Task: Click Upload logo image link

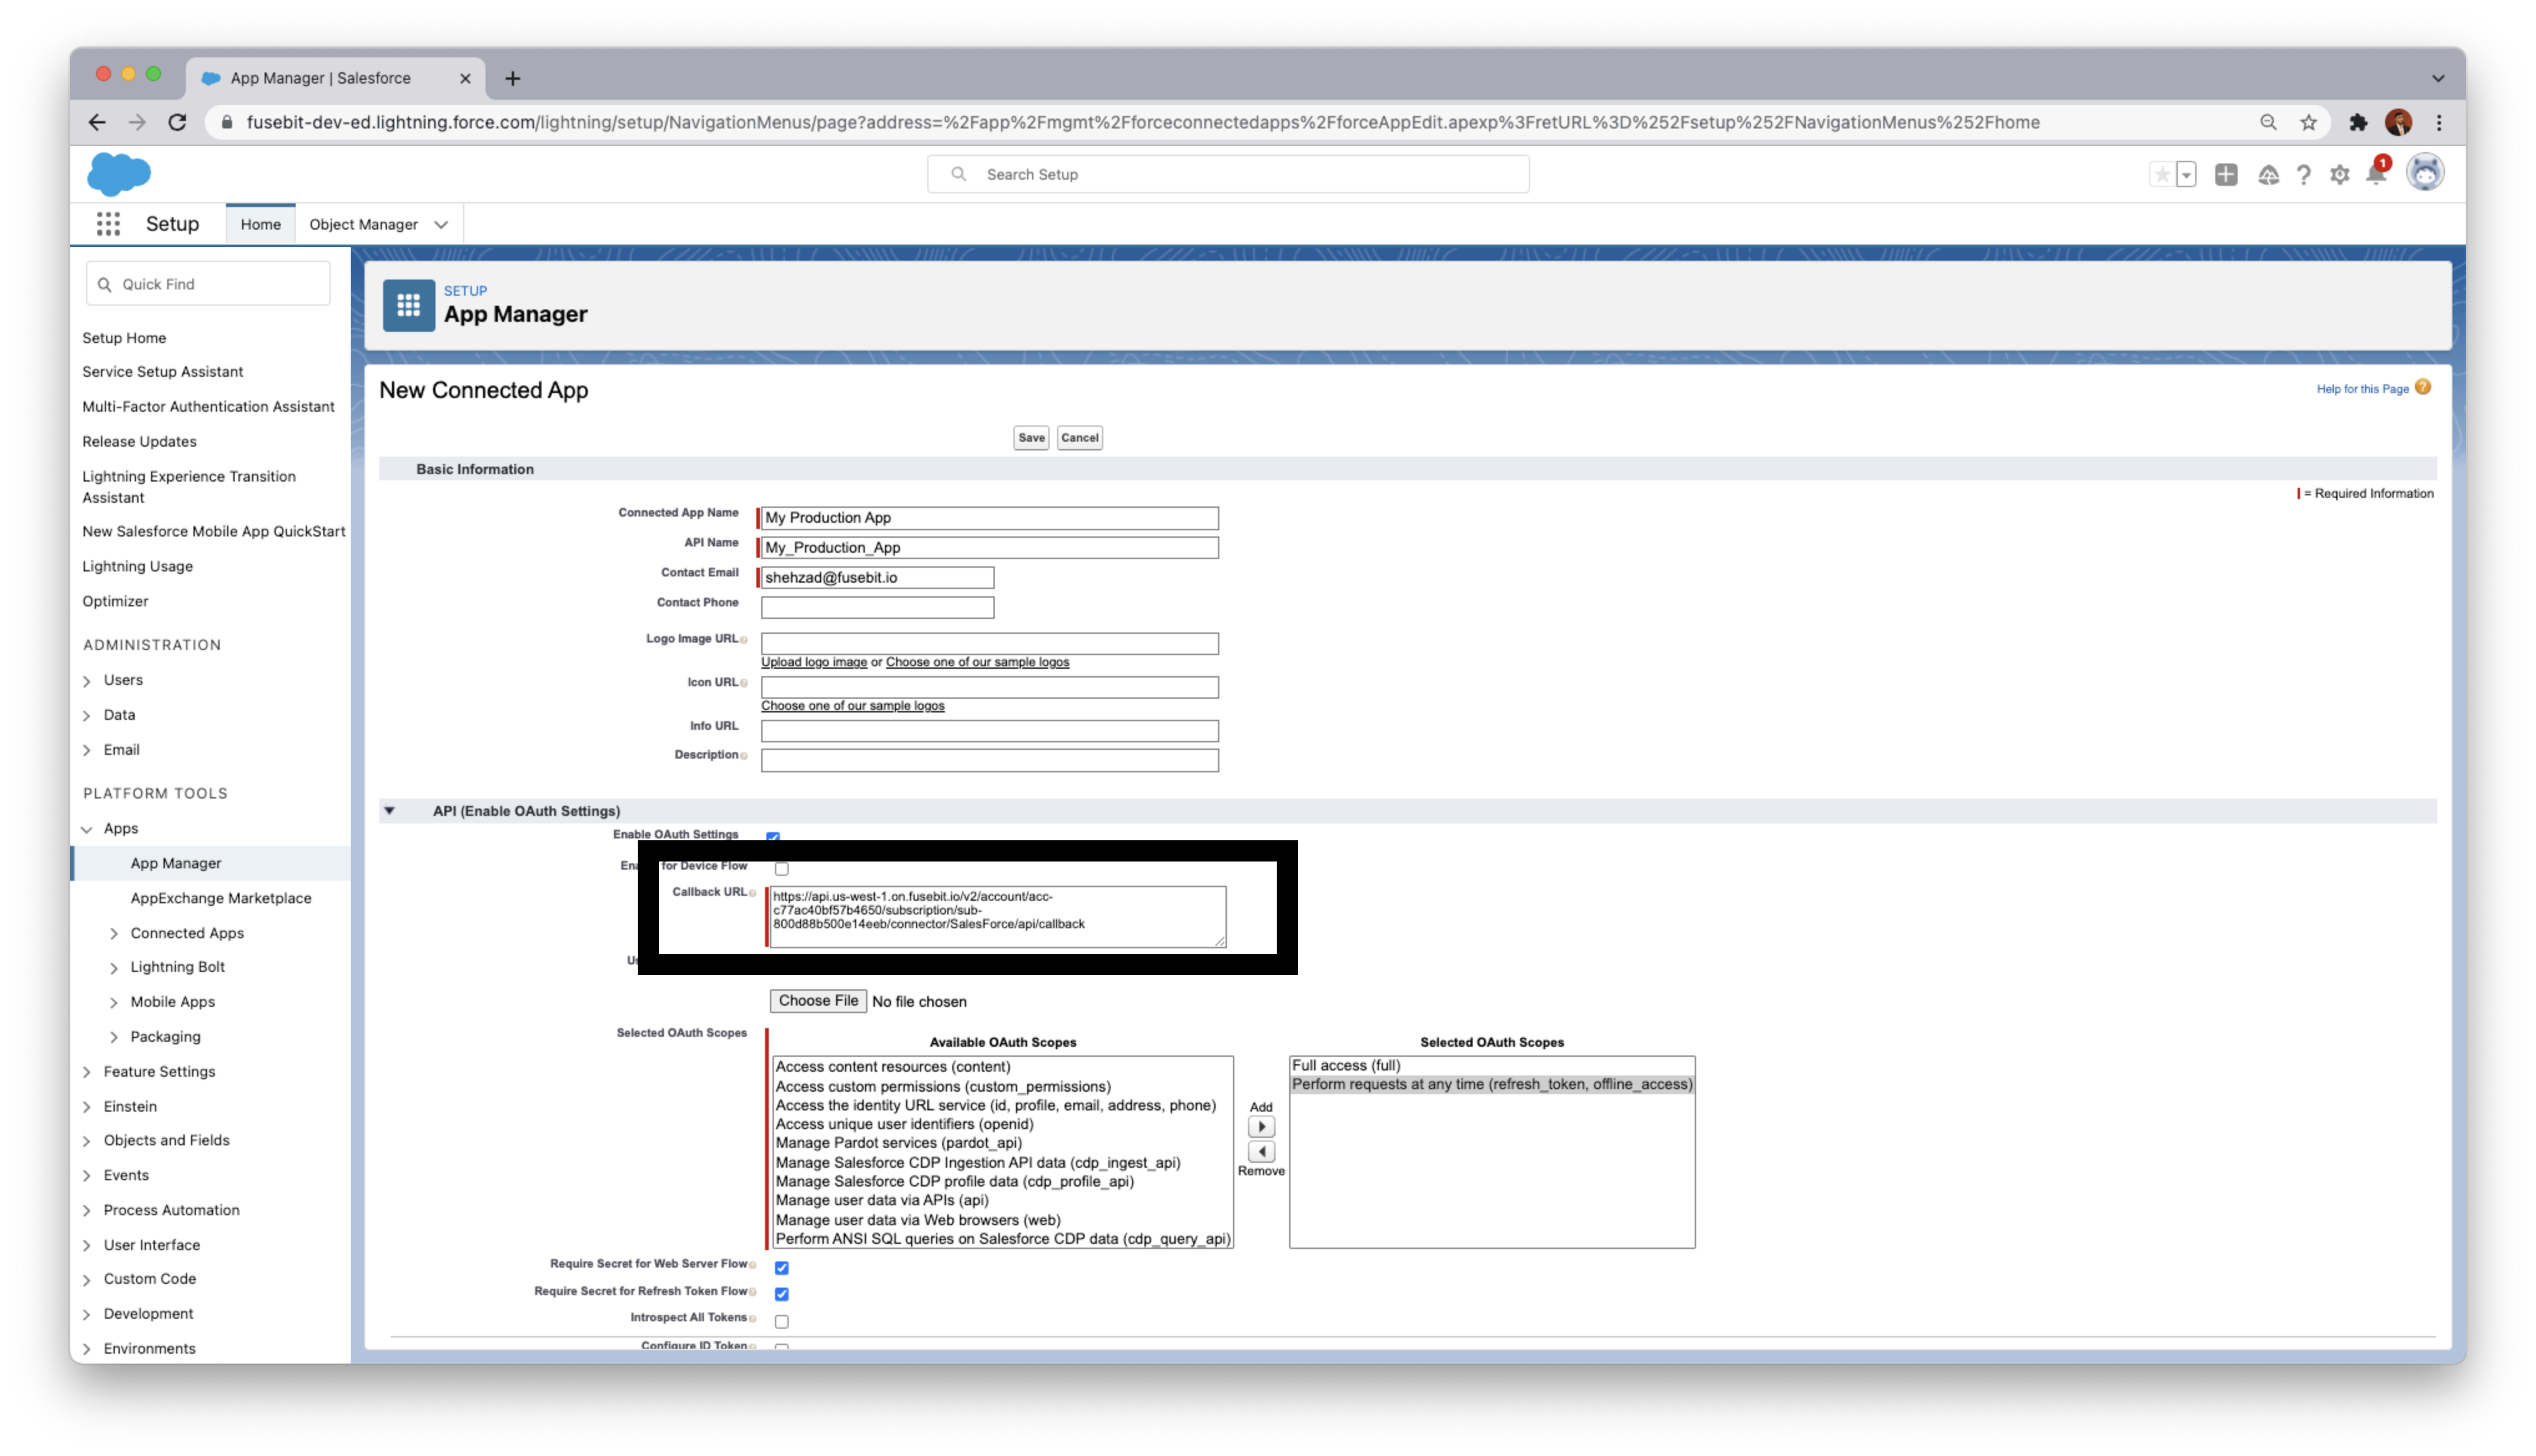Action: pyautogui.click(x=814, y=662)
